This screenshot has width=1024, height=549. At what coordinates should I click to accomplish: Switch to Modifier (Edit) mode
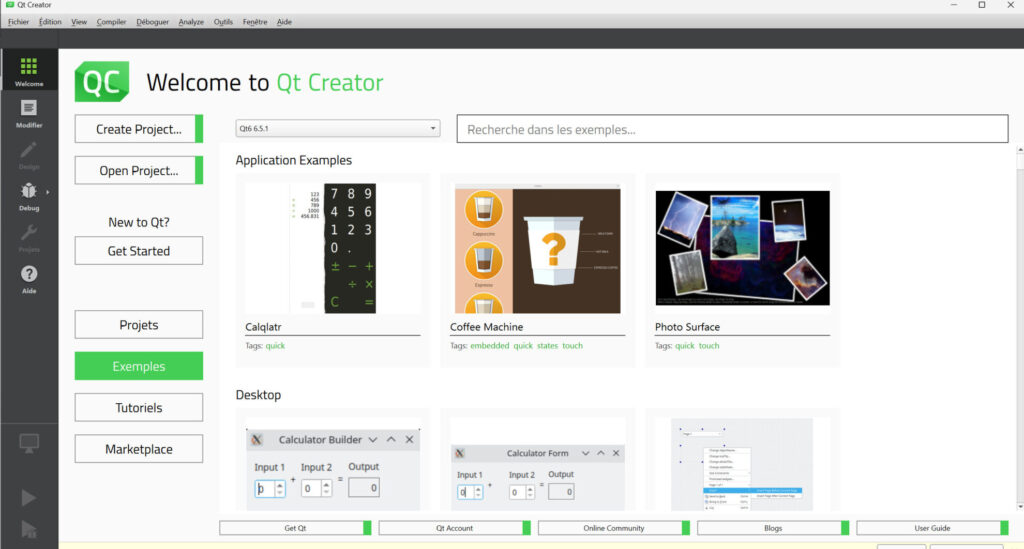29,113
